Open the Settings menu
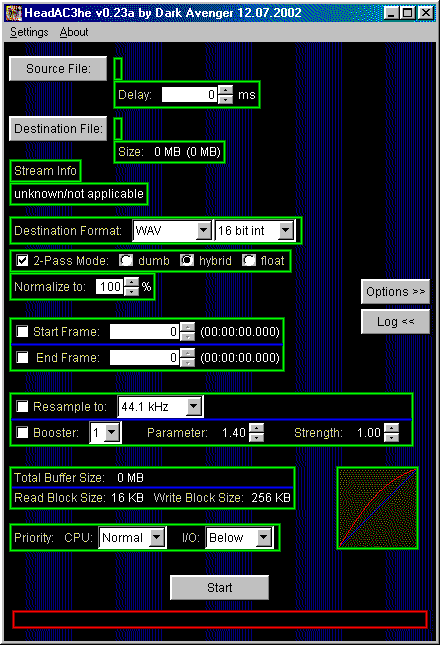Viewport: 440px width, 645px height. point(29,32)
